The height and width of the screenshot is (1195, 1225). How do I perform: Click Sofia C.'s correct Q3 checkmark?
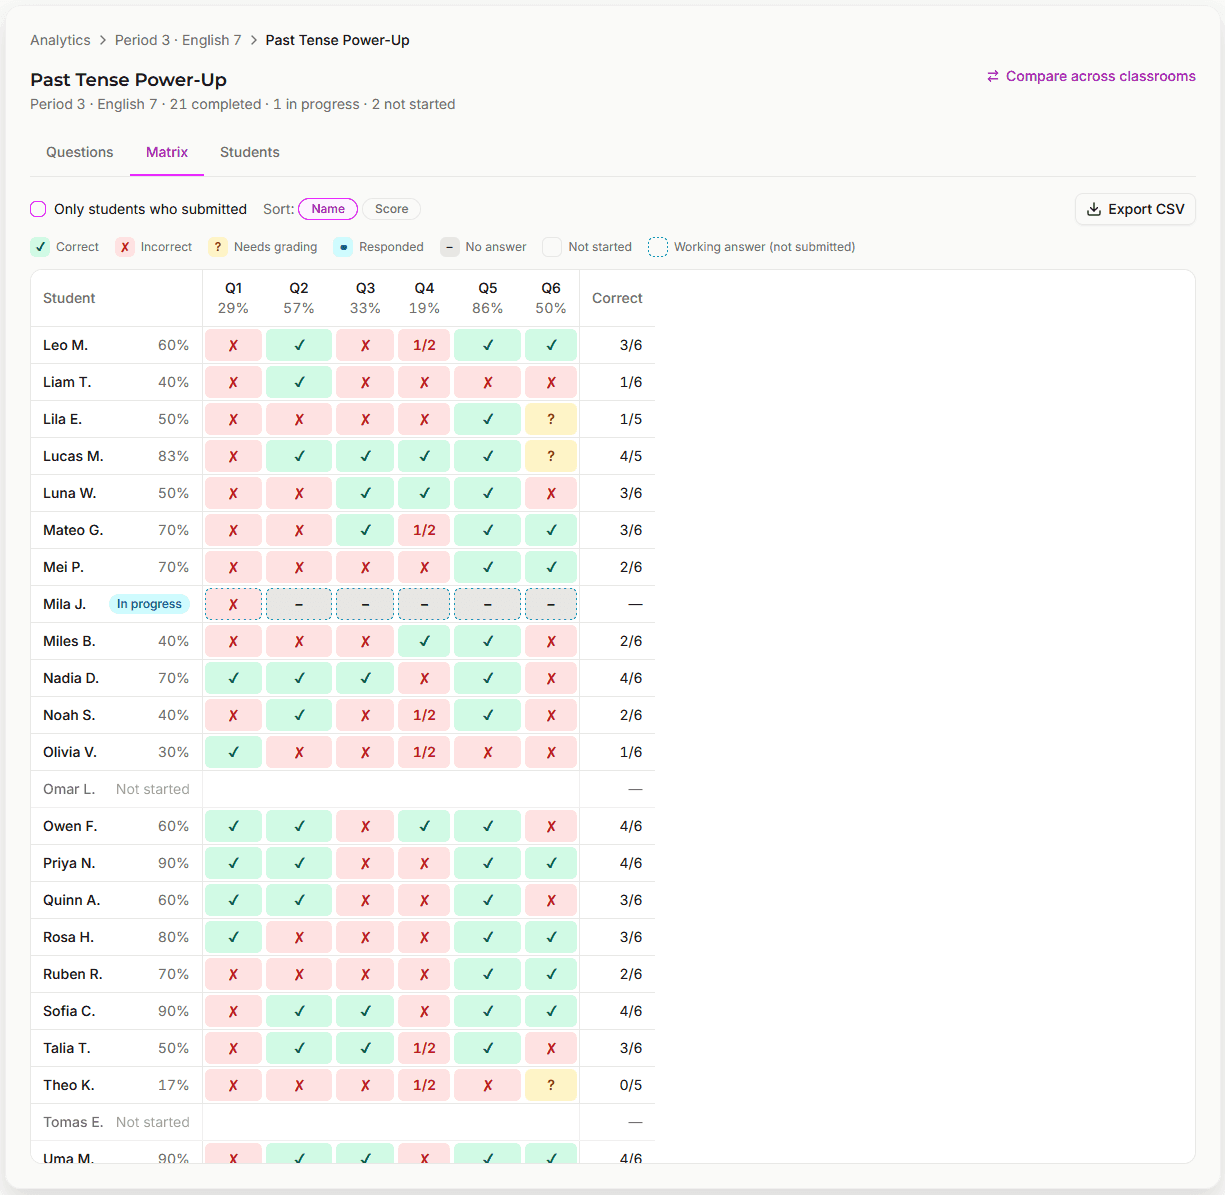pyautogui.click(x=365, y=1011)
